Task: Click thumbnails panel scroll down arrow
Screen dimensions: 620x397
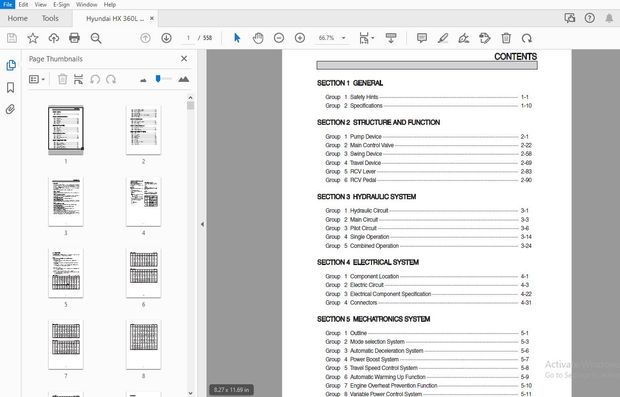Action: [x=190, y=393]
